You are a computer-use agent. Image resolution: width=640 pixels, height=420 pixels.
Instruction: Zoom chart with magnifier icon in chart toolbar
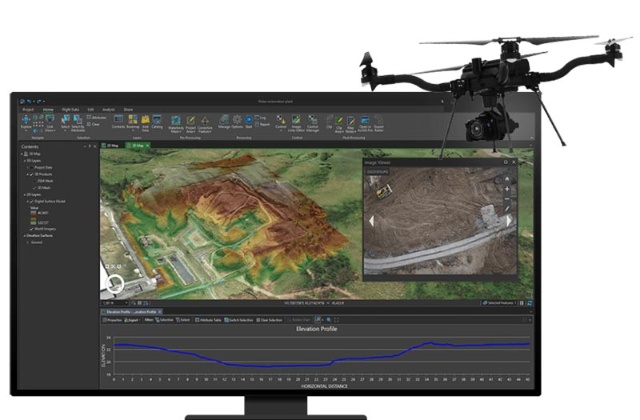coord(329,320)
